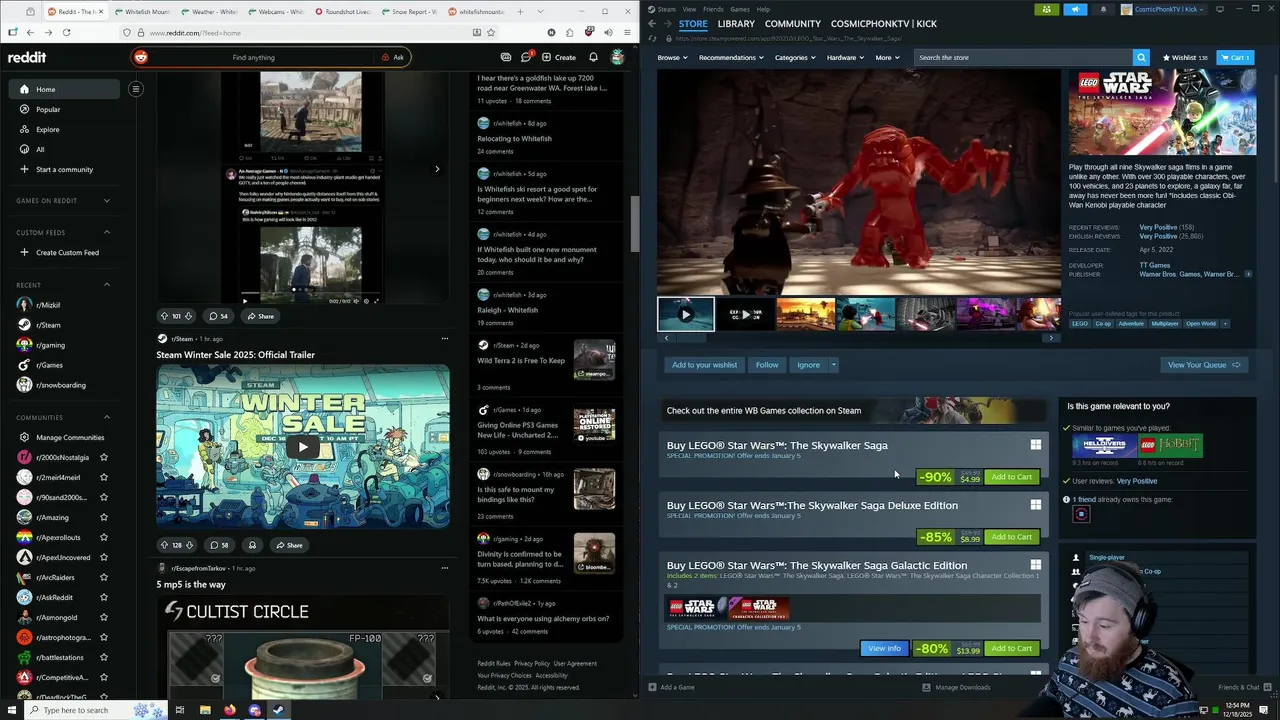The height and width of the screenshot is (720, 1280).
Task: Open Steam Friends menu
Action: [x=713, y=9]
